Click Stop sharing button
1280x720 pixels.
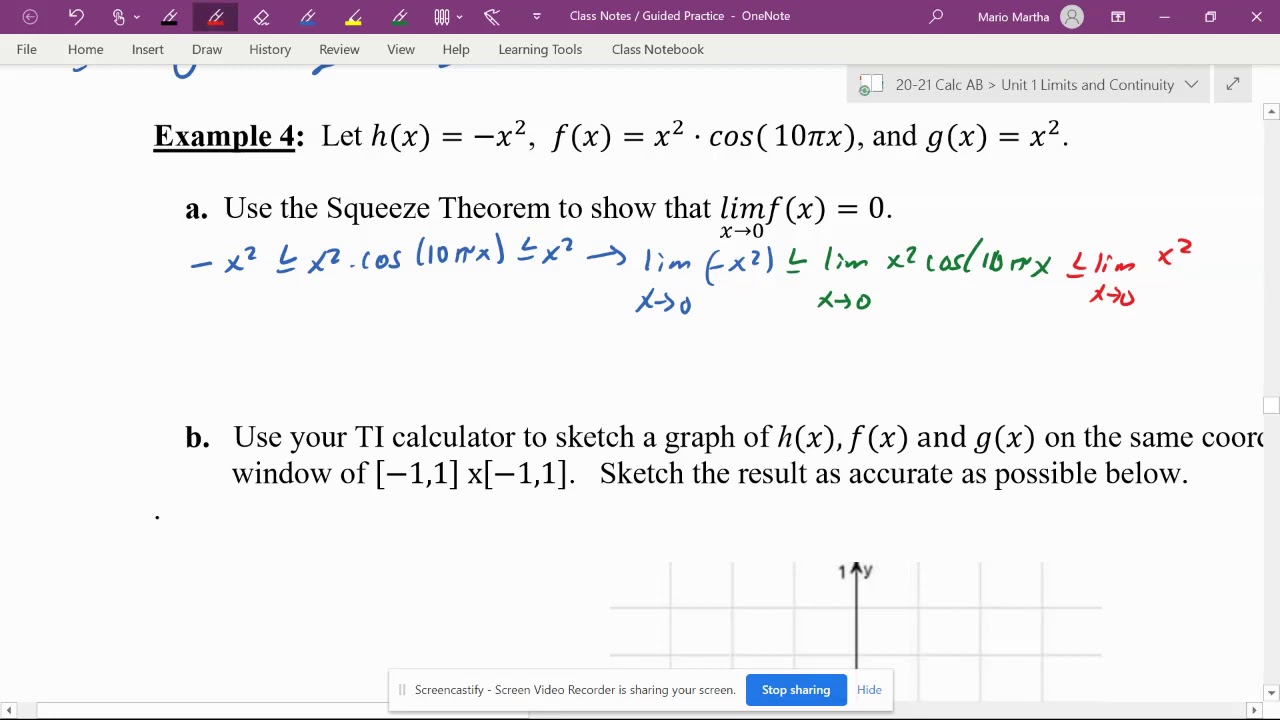coord(796,690)
